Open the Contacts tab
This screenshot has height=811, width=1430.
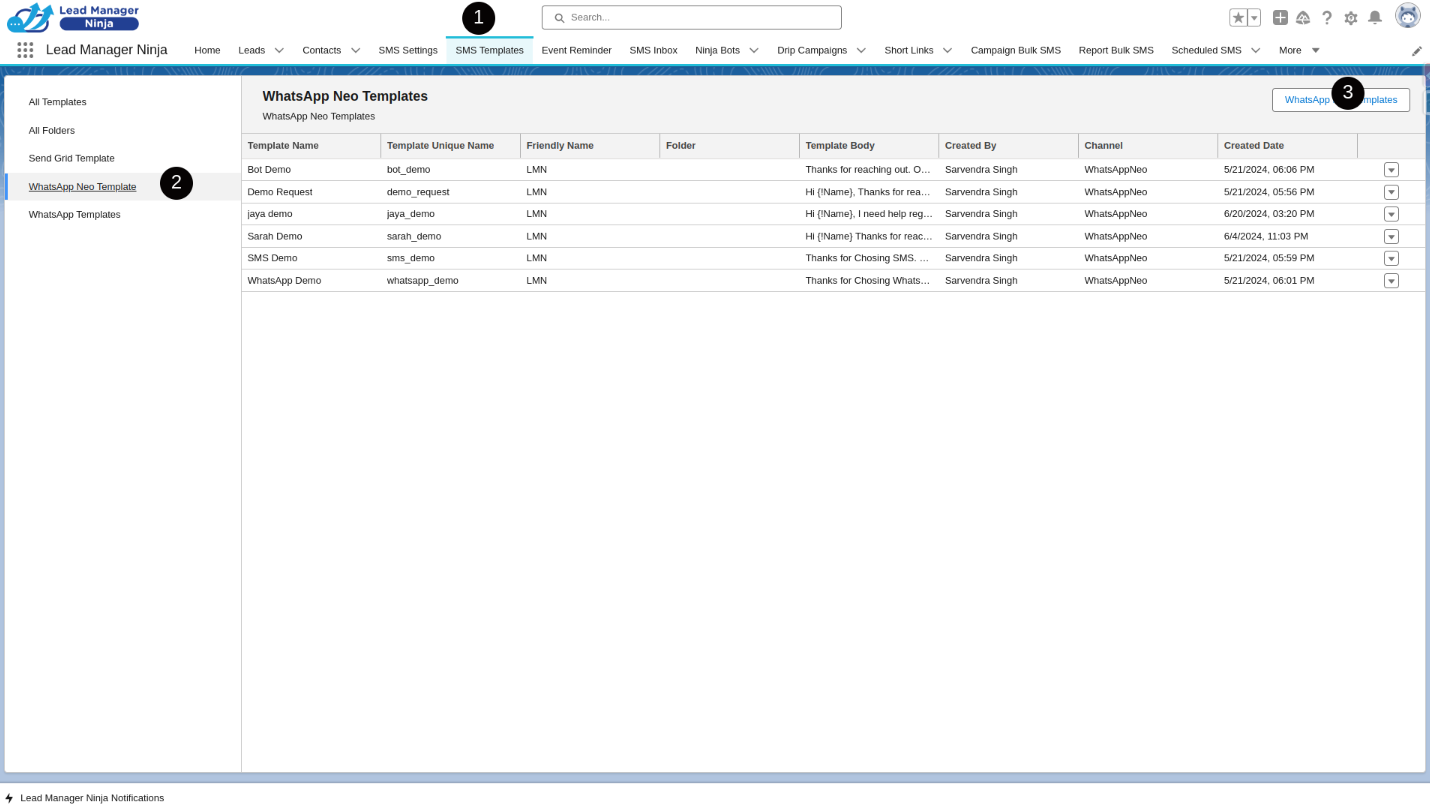point(322,50)
